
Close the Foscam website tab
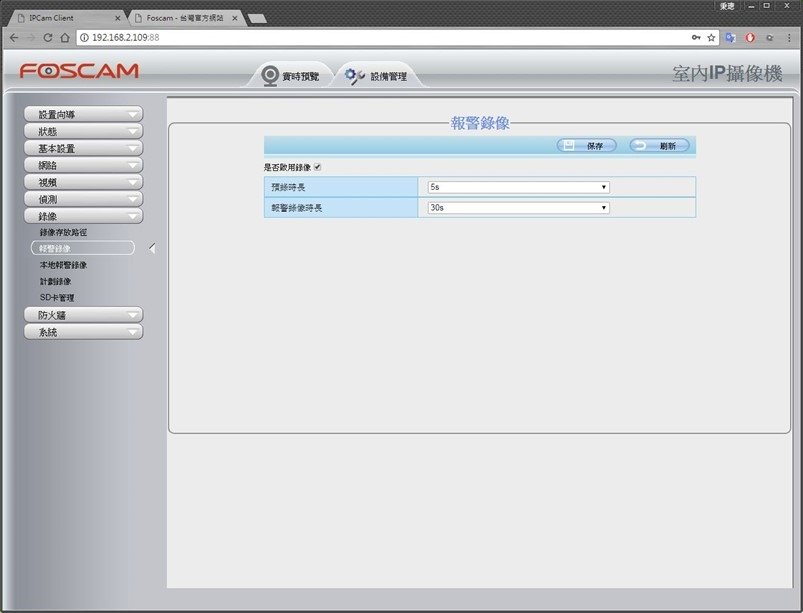tap(235, 18)
